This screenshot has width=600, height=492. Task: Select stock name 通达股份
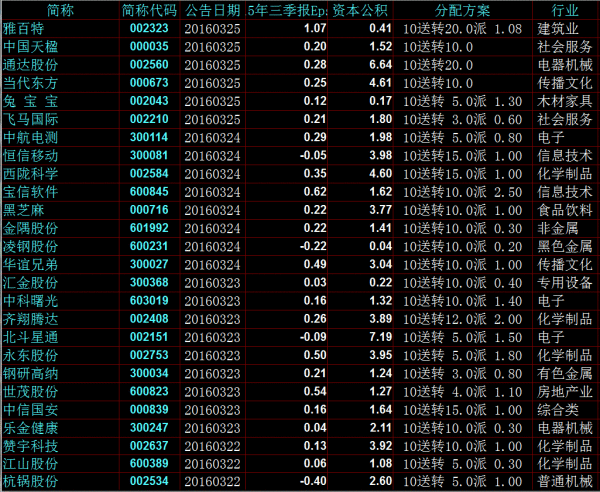(x=31, y=65)
